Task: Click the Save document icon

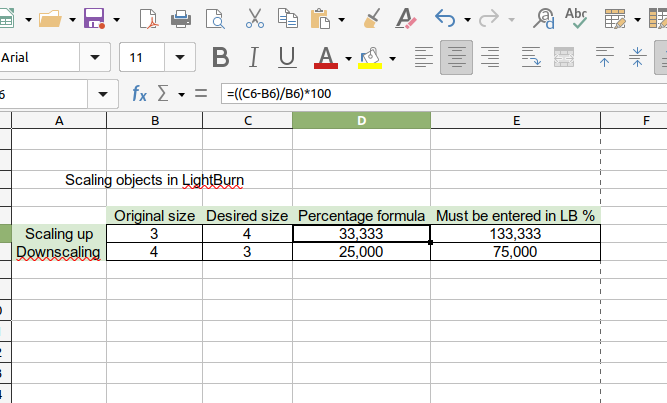Action: click(95, 18)
